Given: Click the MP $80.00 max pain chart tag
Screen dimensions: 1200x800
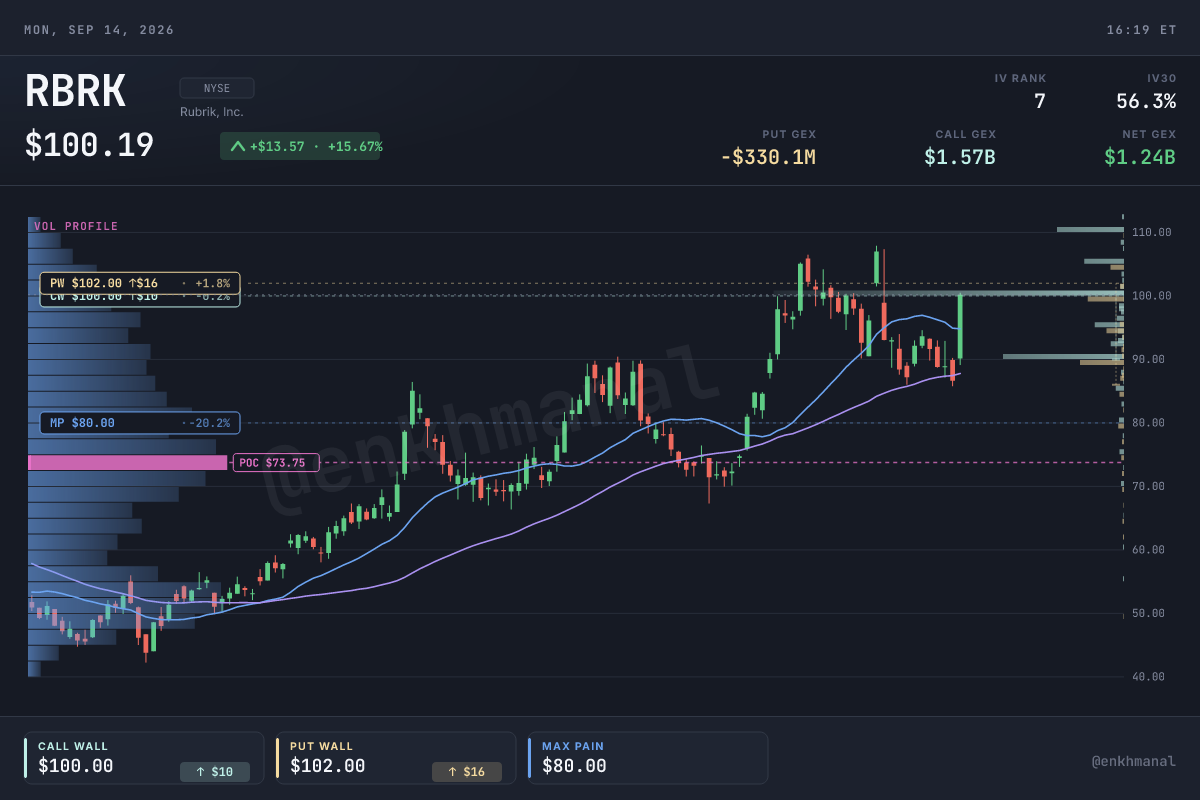Looking at the screenshot, I should 140,423.
